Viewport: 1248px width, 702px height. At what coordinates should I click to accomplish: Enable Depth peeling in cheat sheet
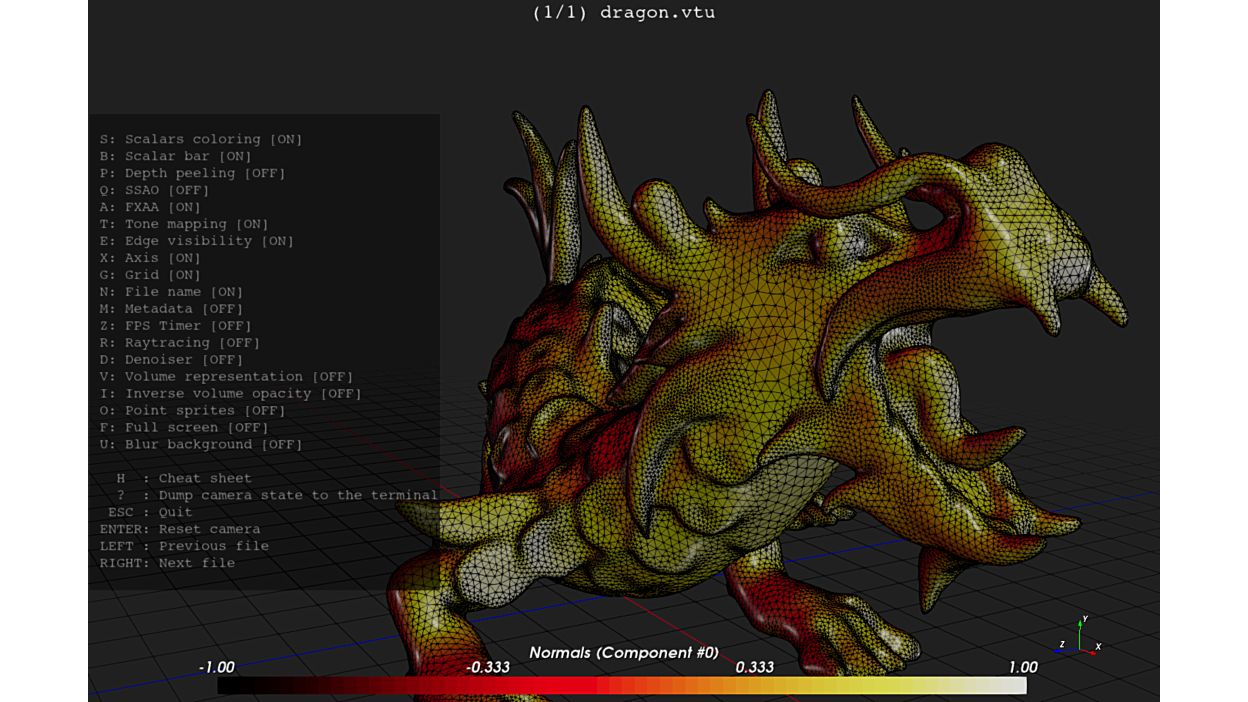tap(193, 173)
